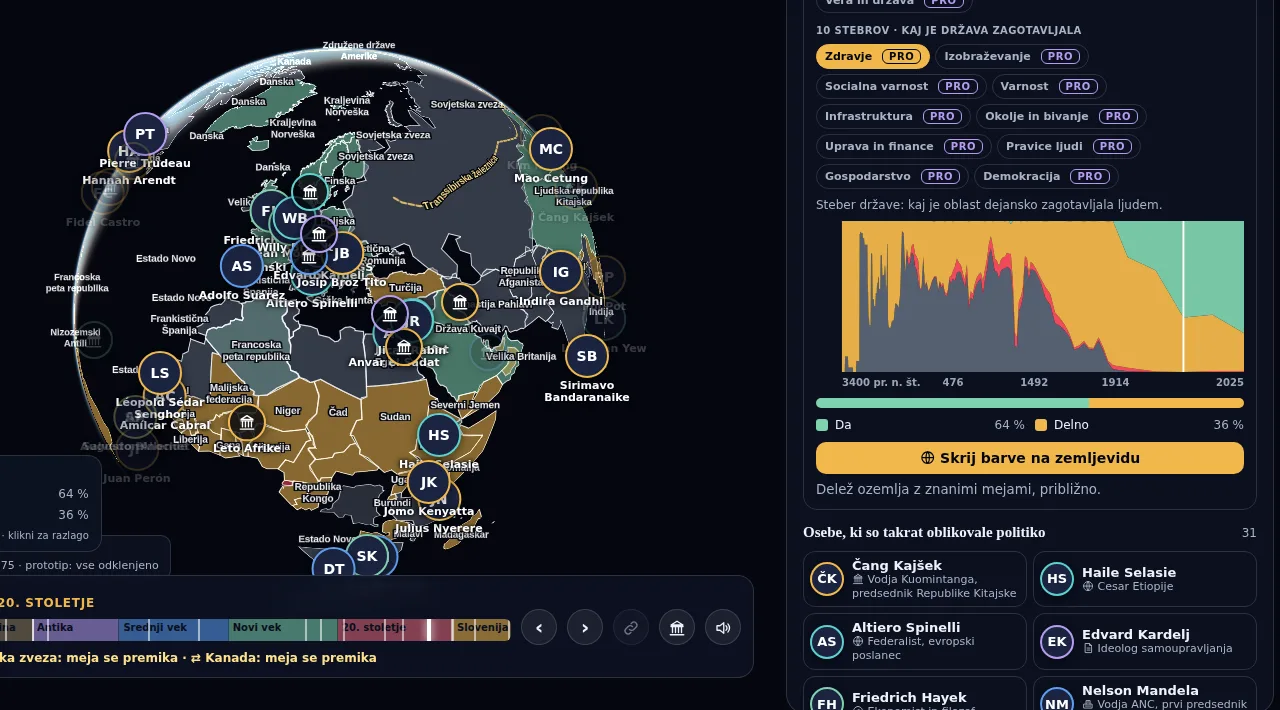Pick the Okolje in bivanje pillar
Screen dimensions: 1280x710
click(1061, 117)
